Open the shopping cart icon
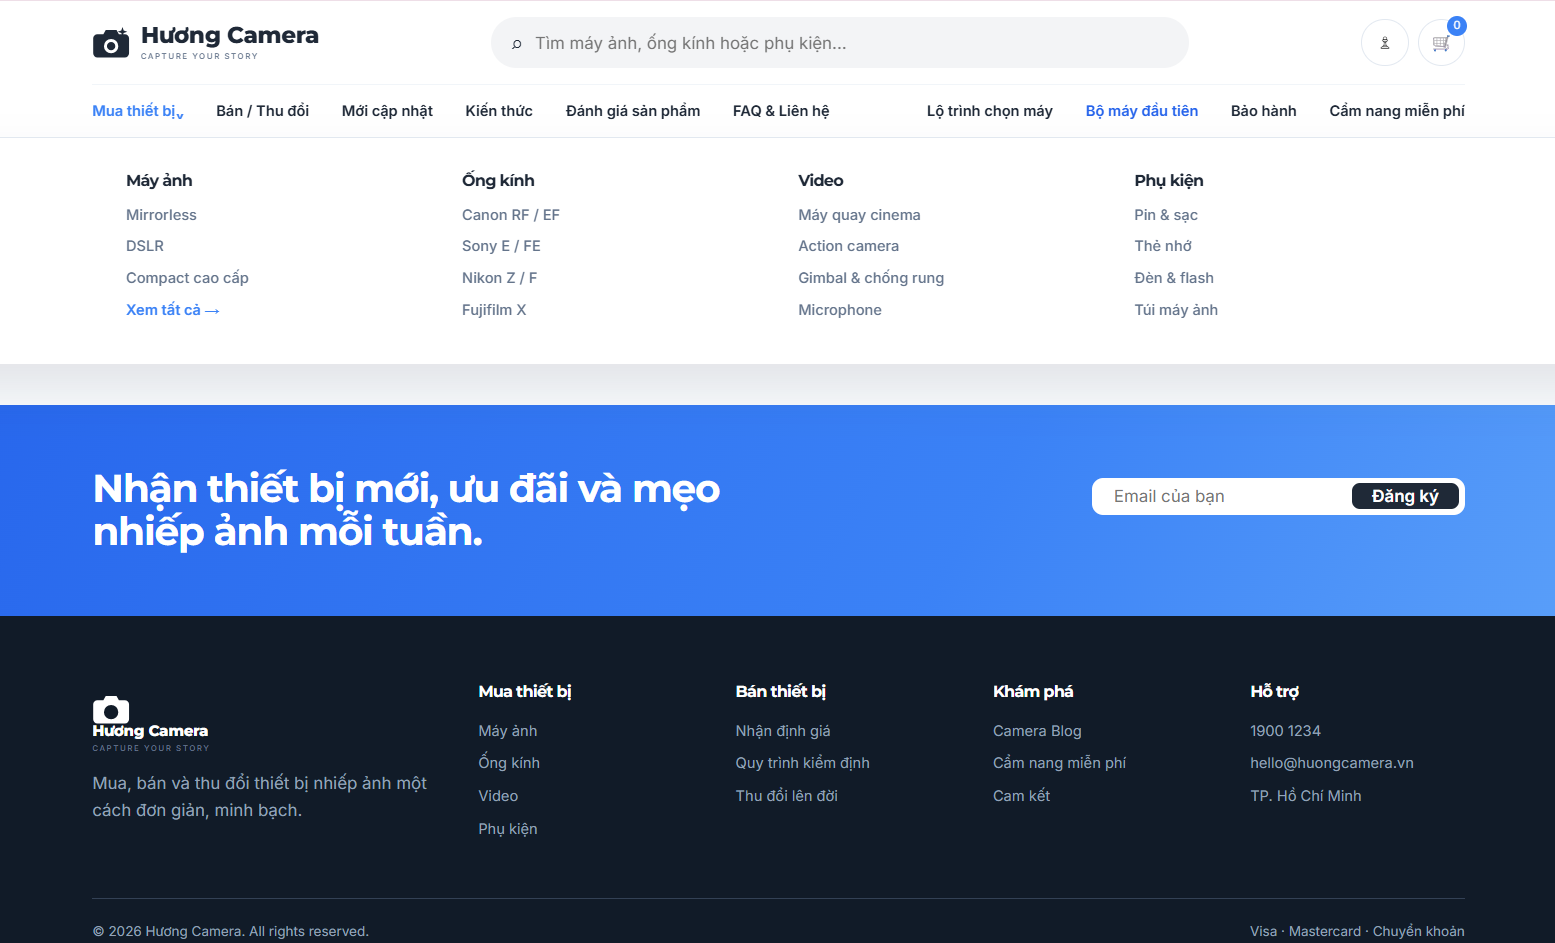Image resolution: width=1555 pixels, height=943 pixels. click(1441, 43)
